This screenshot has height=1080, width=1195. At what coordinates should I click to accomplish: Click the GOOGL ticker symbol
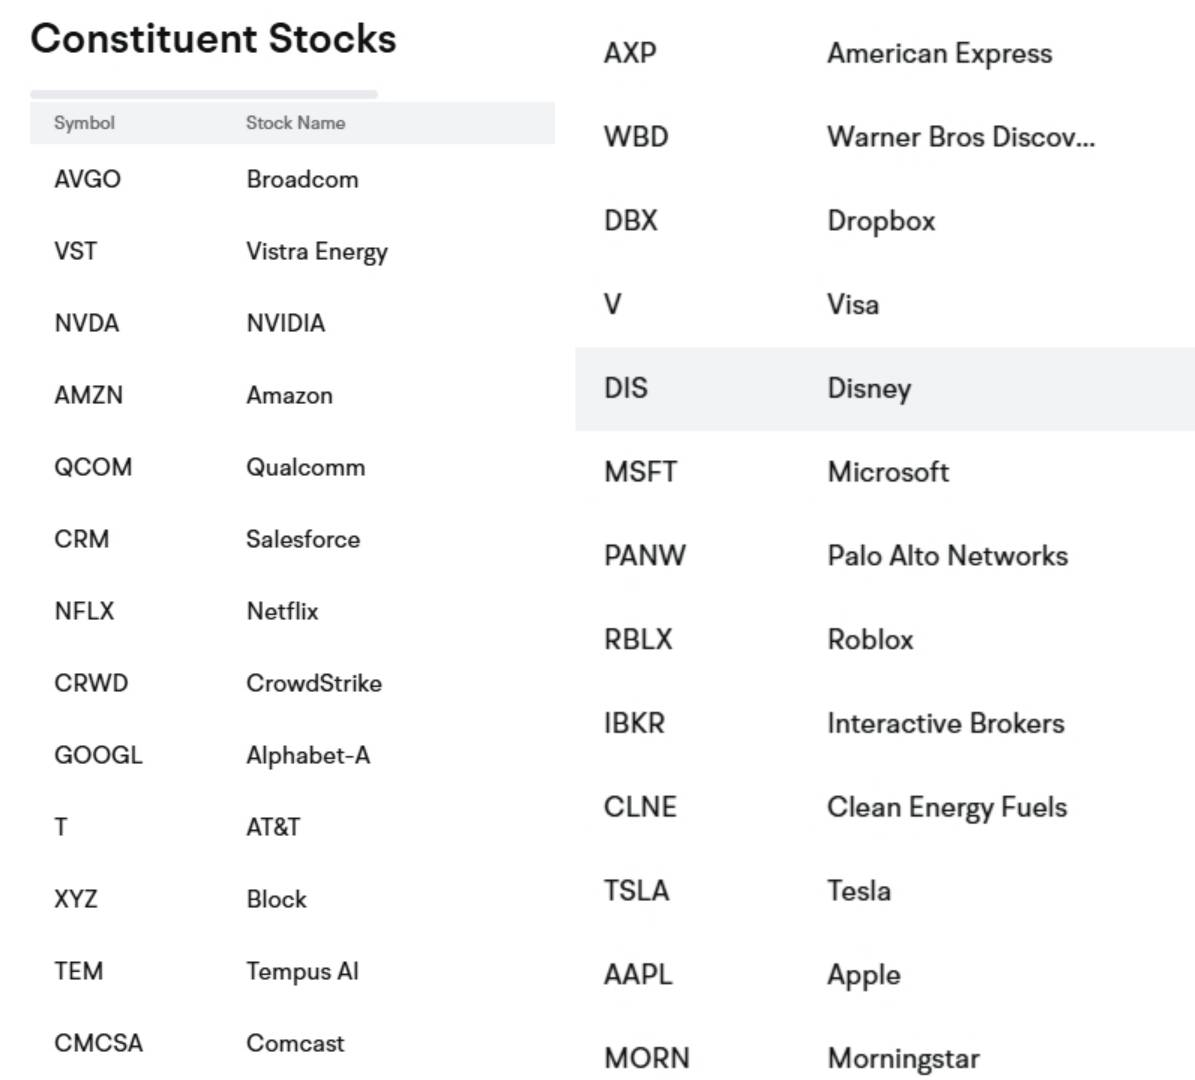[x=98, y=756]
